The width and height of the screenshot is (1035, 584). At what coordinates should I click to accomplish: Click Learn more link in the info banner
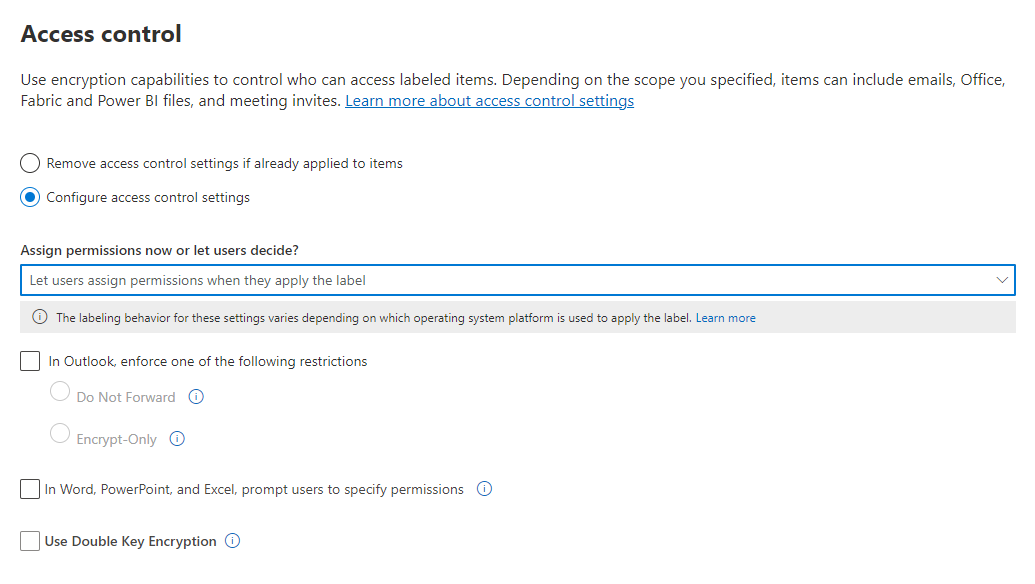tap(725, 318)
